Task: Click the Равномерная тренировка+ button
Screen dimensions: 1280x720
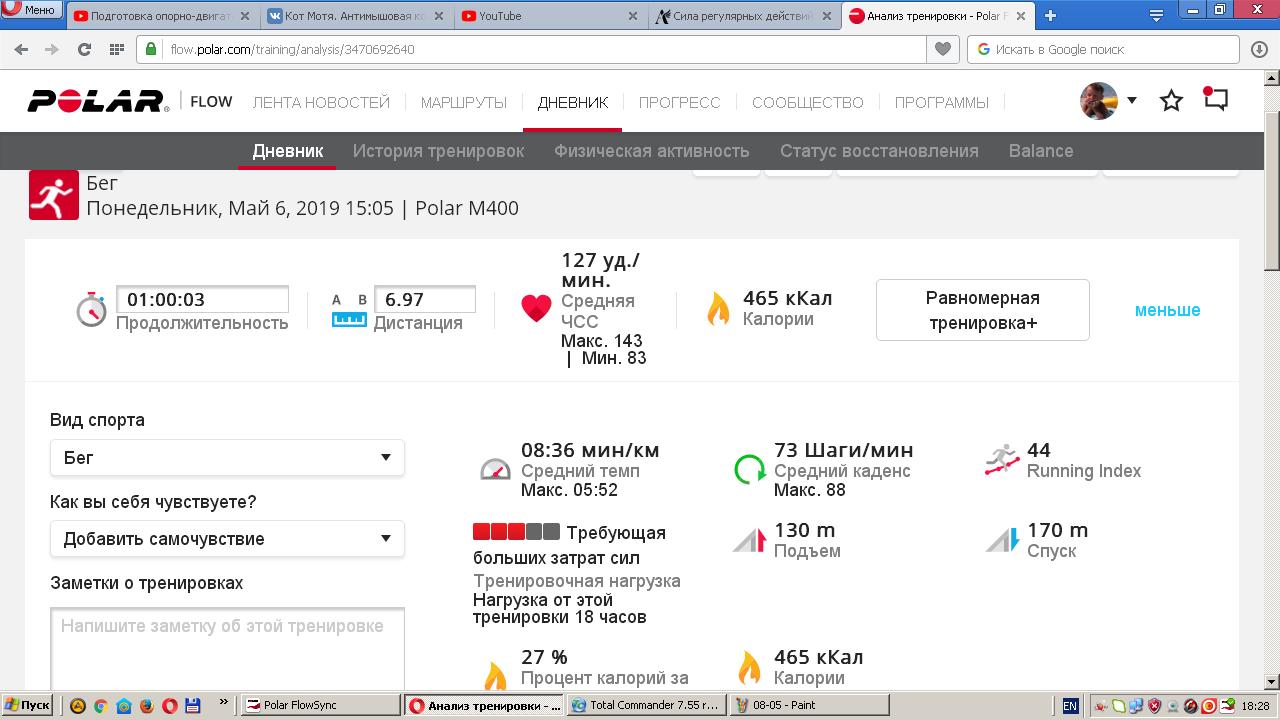Action: pos(982,310)
